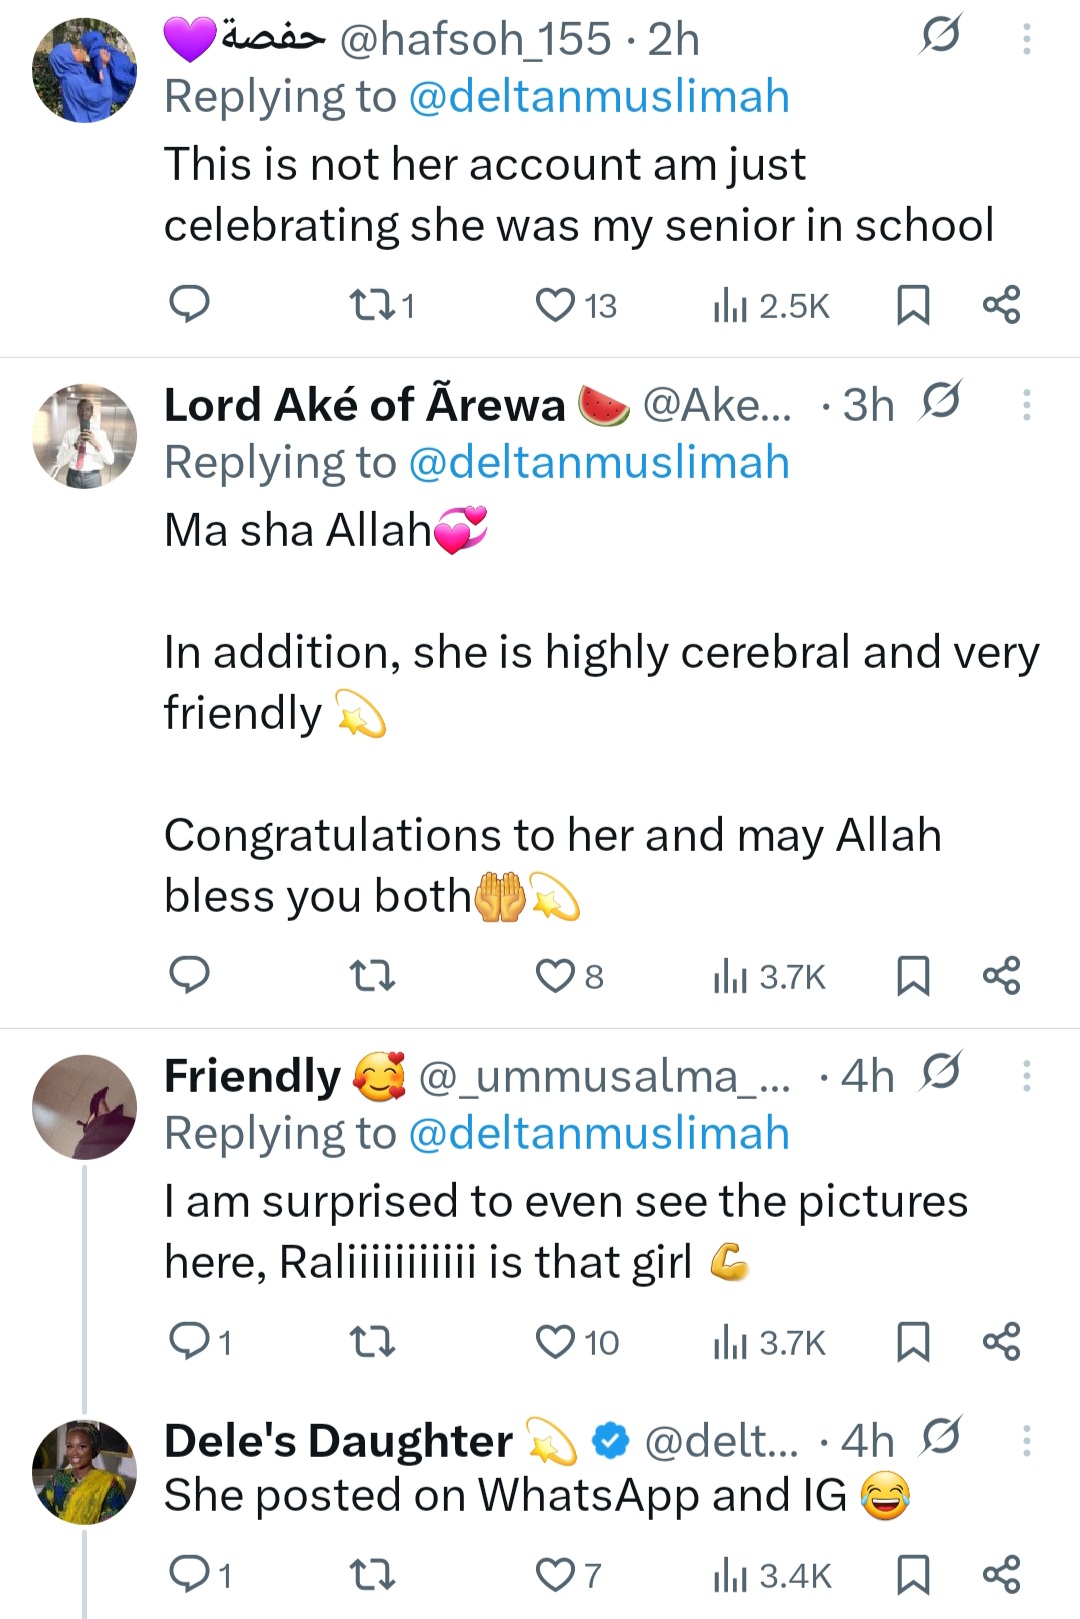Retweet Lord Aké of Ãrewa's reply
Viewport: 1080px width, 1619px height.
(372, 975)
